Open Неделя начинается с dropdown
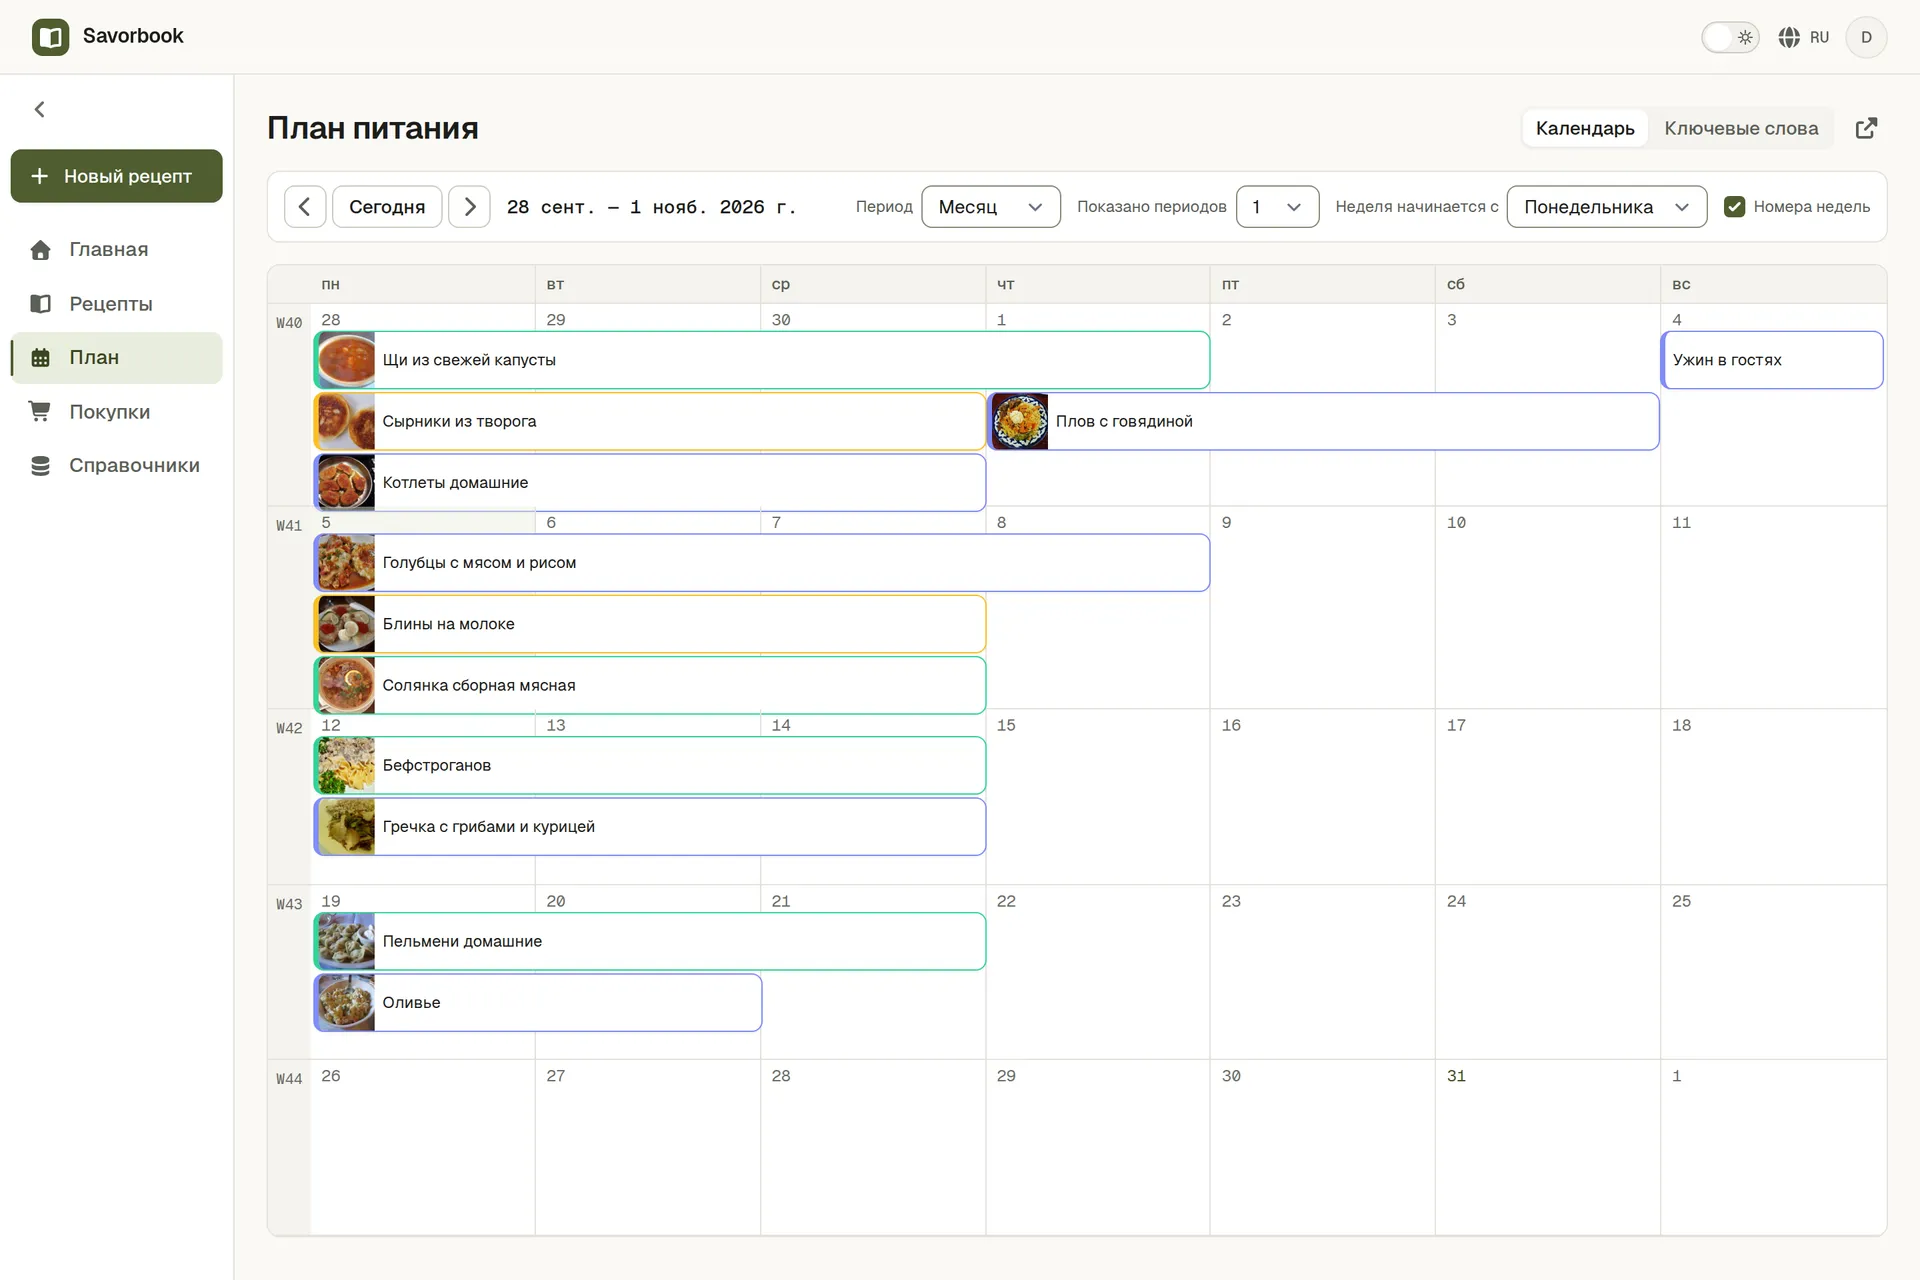 [x=1606, y=207]
